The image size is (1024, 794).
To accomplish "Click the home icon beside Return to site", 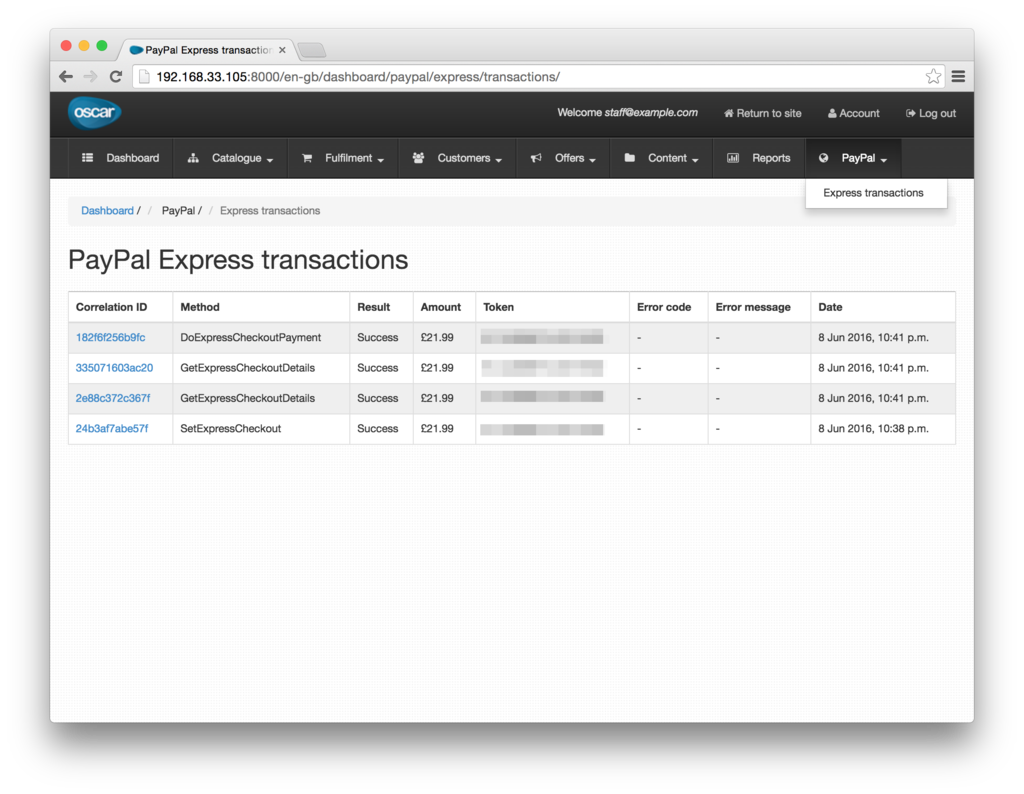I will point(729,114).
